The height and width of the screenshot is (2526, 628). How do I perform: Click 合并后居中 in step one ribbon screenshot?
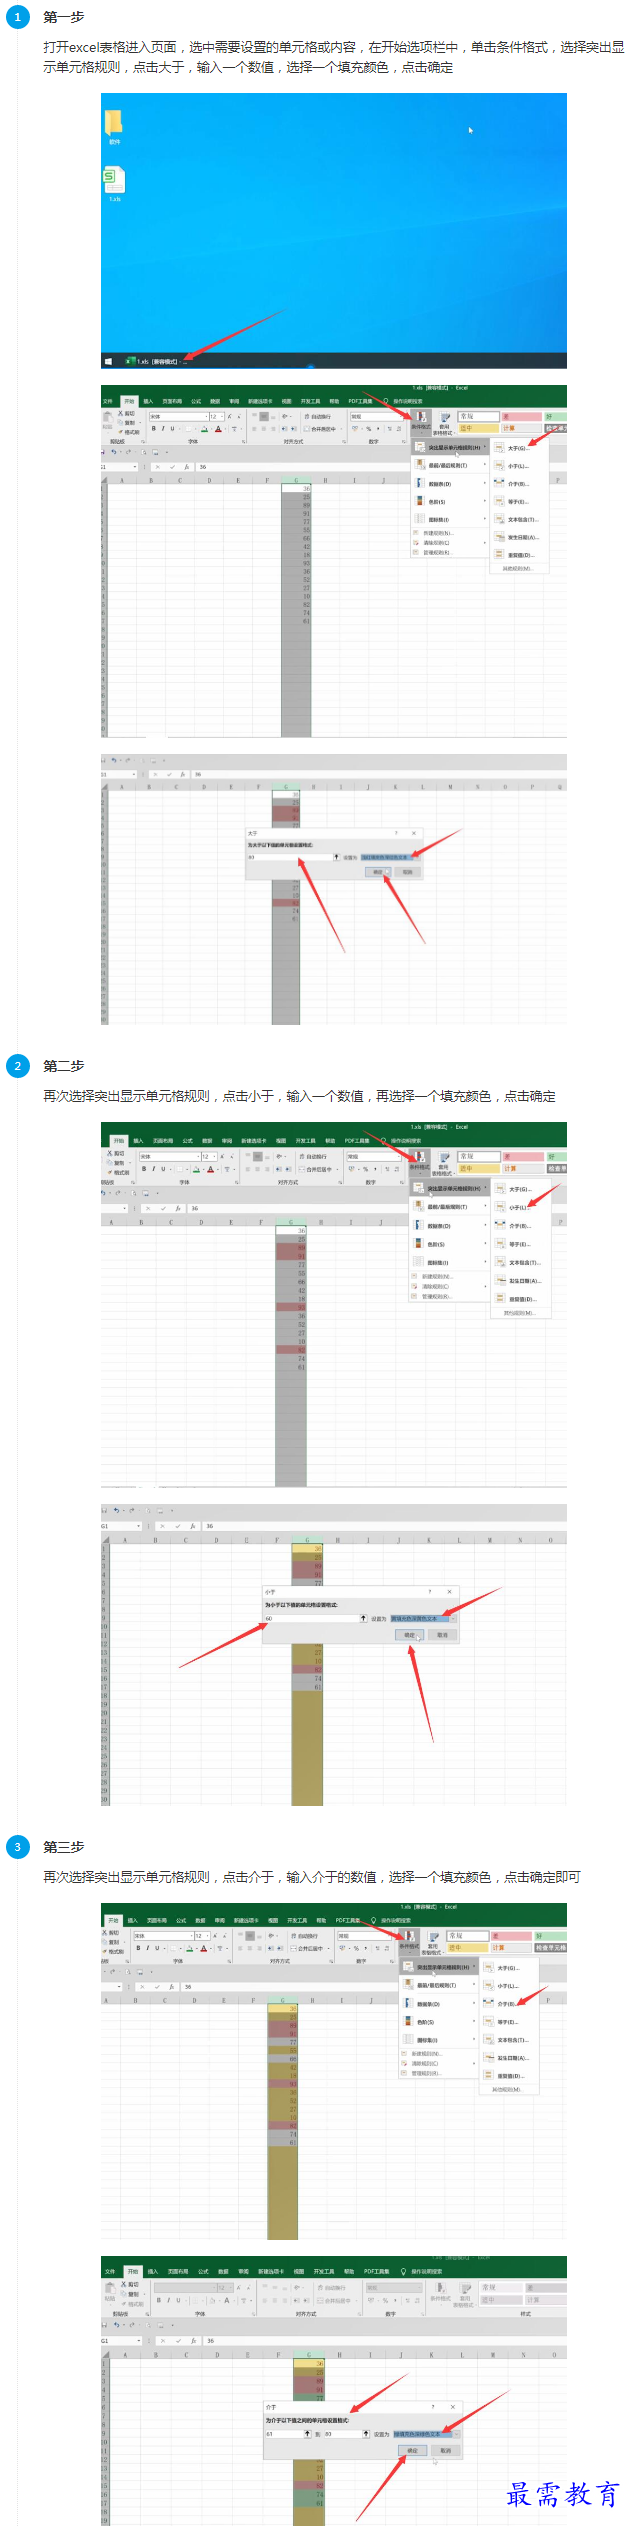[321, 428]
